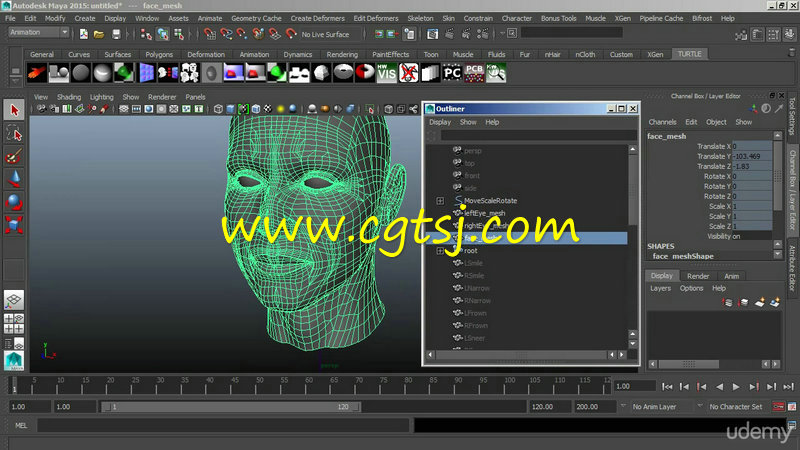Select the arrow Select tool
This screenshot has width=800, height=450.
tap(14, 110)
